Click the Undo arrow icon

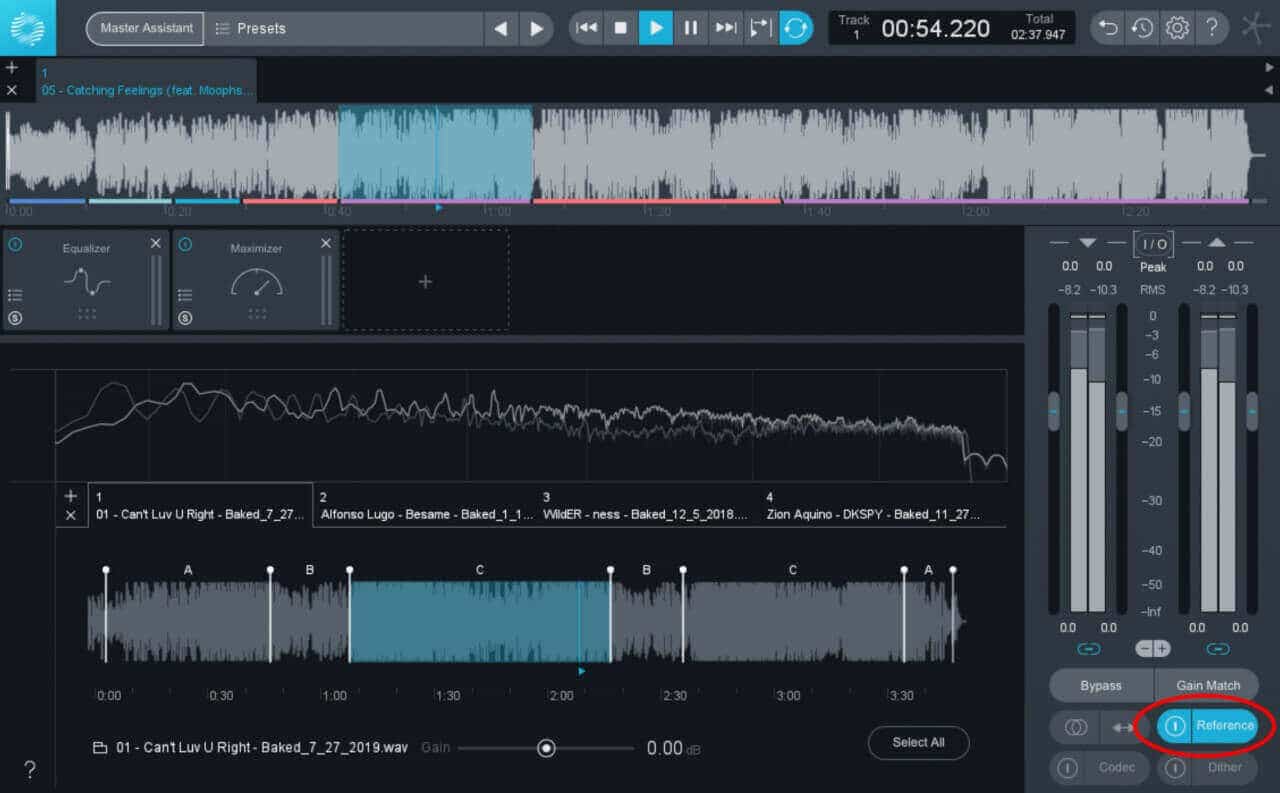point(1107,28)
